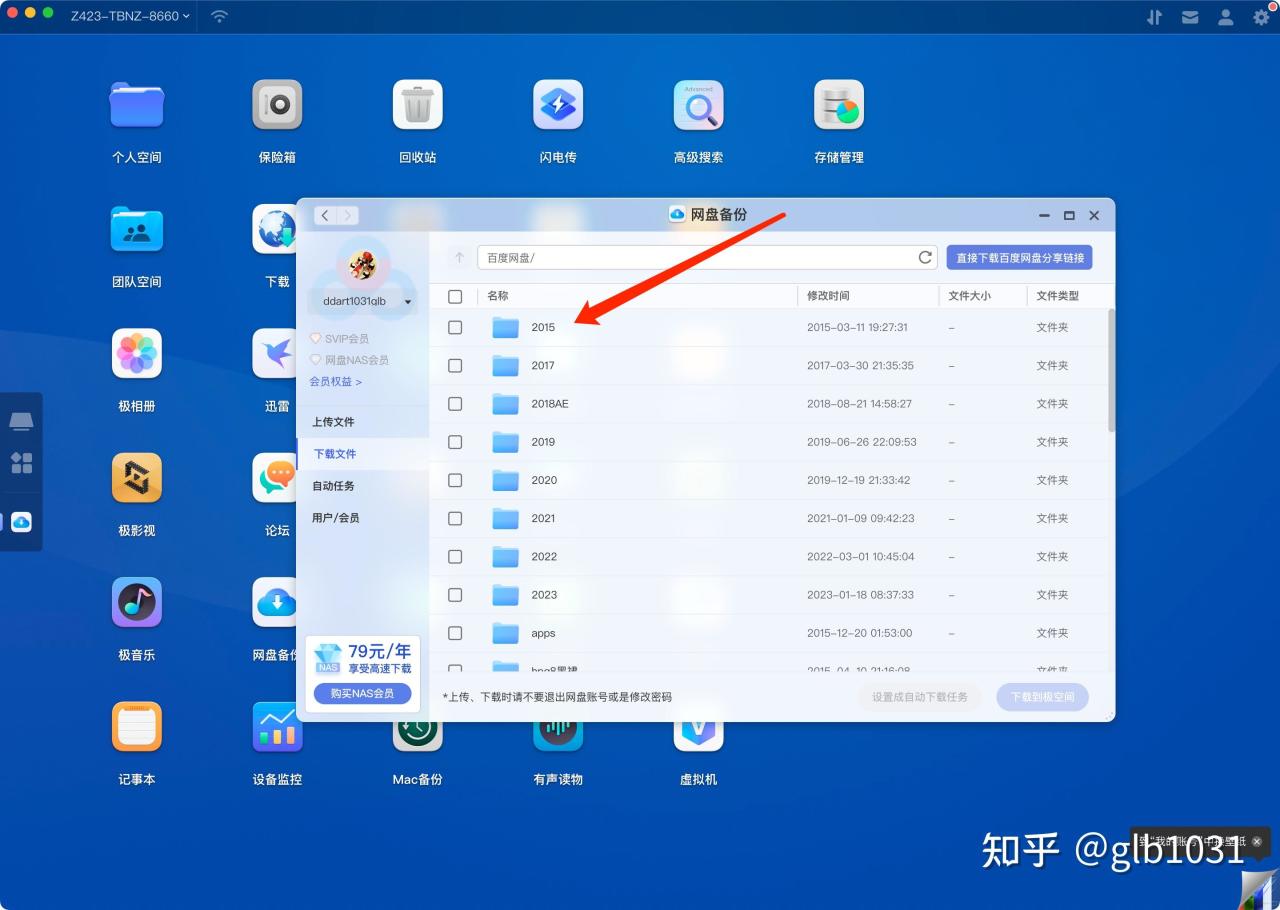Screen dimensions: 1280x910
Task: Launch 设备监控 device monitoring
Action: click(x=277, y=727)
